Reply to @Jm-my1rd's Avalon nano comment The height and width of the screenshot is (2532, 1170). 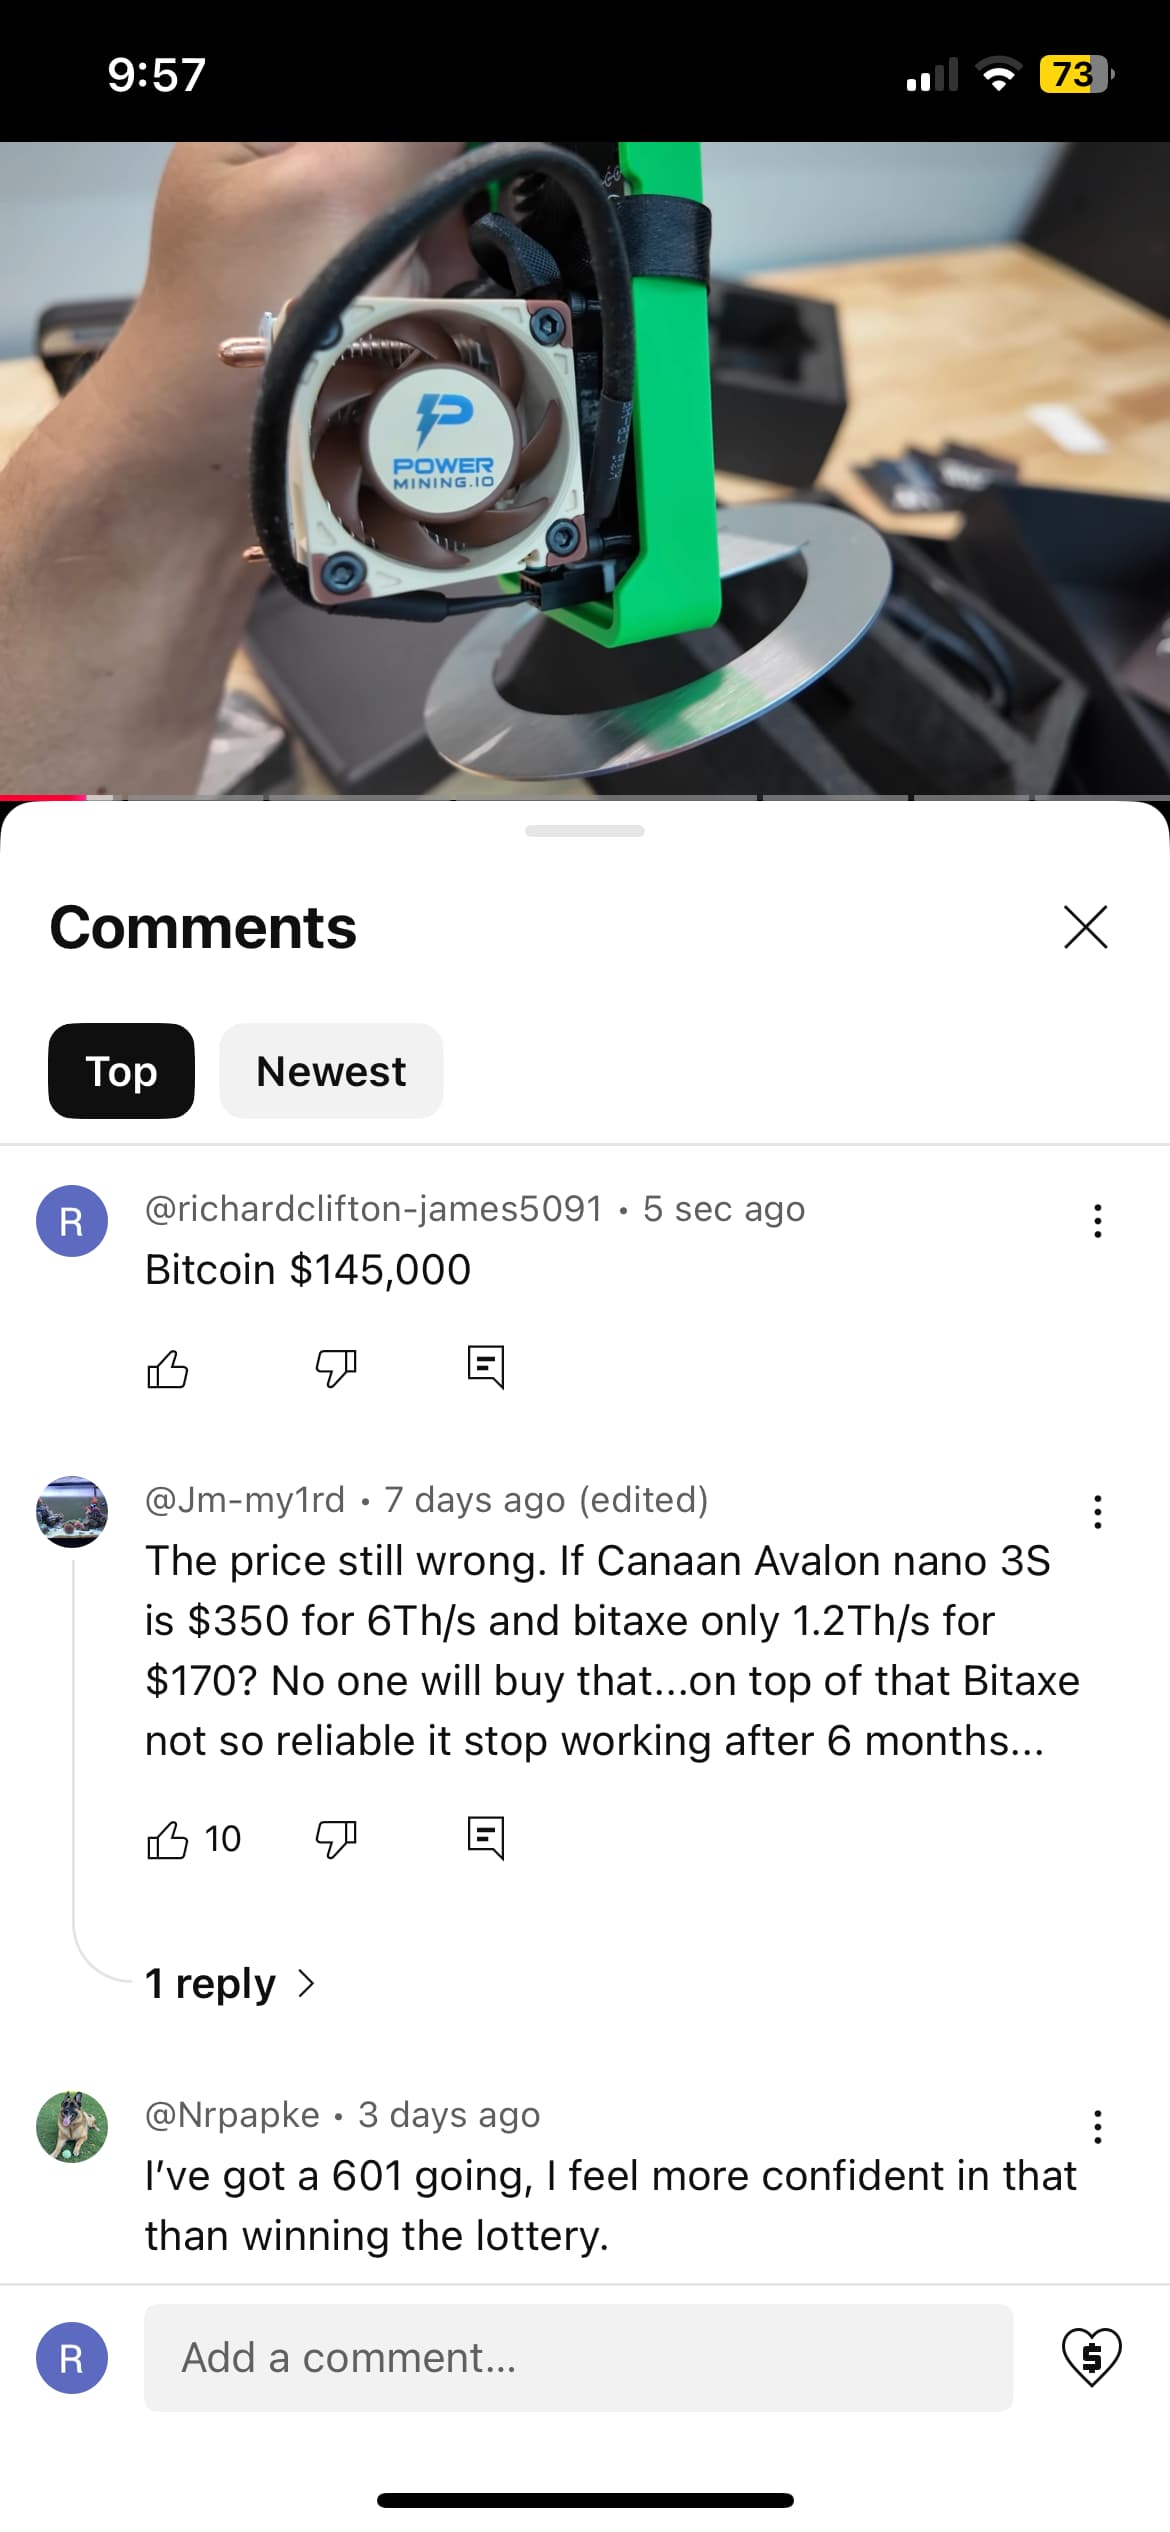[486, 1838]
